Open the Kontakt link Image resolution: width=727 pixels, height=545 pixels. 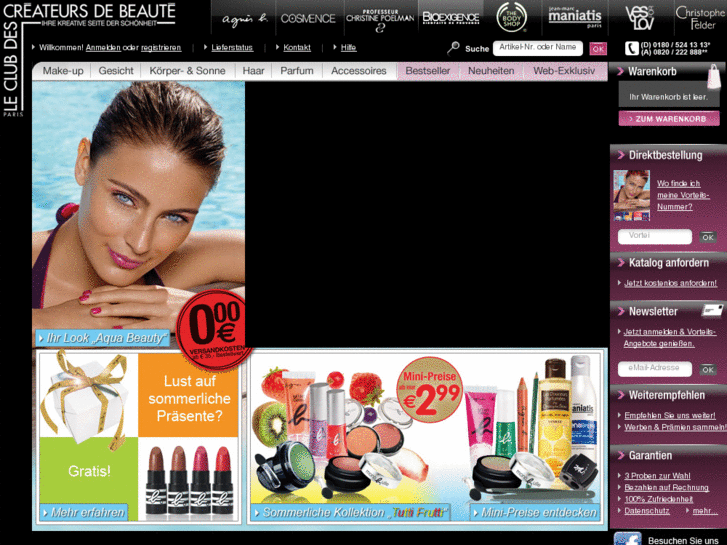[297, 47]
